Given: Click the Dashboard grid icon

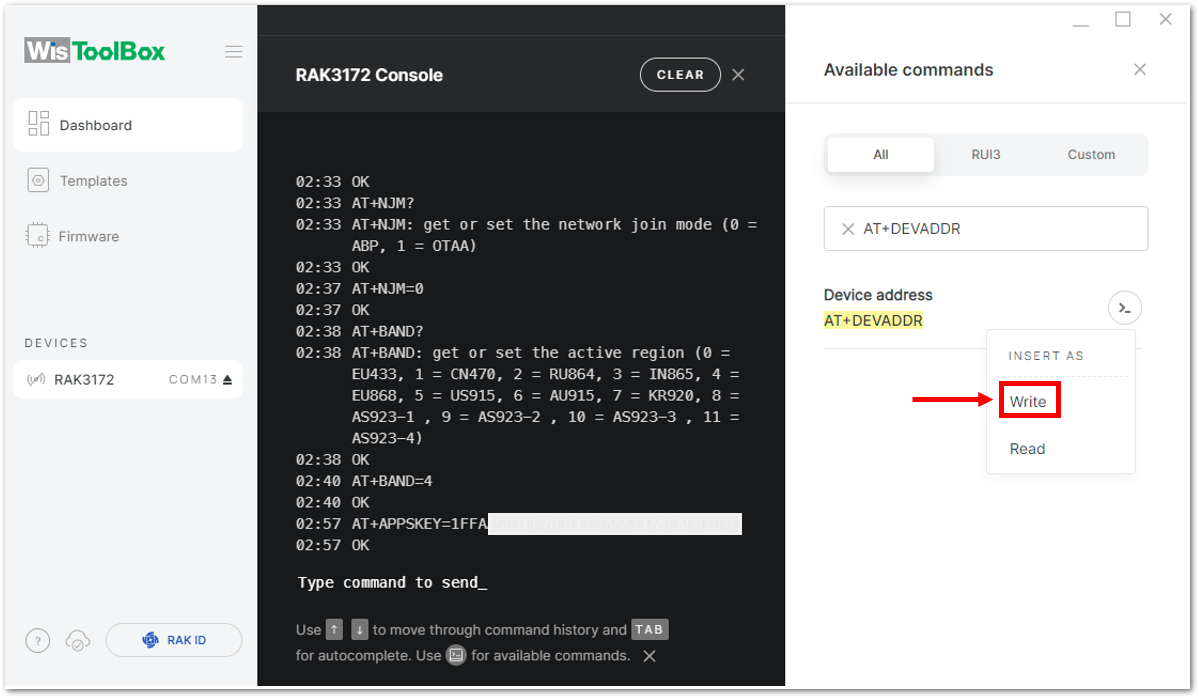Looking at the screenshot, I should pyautogui.click(x=38, y=124).
